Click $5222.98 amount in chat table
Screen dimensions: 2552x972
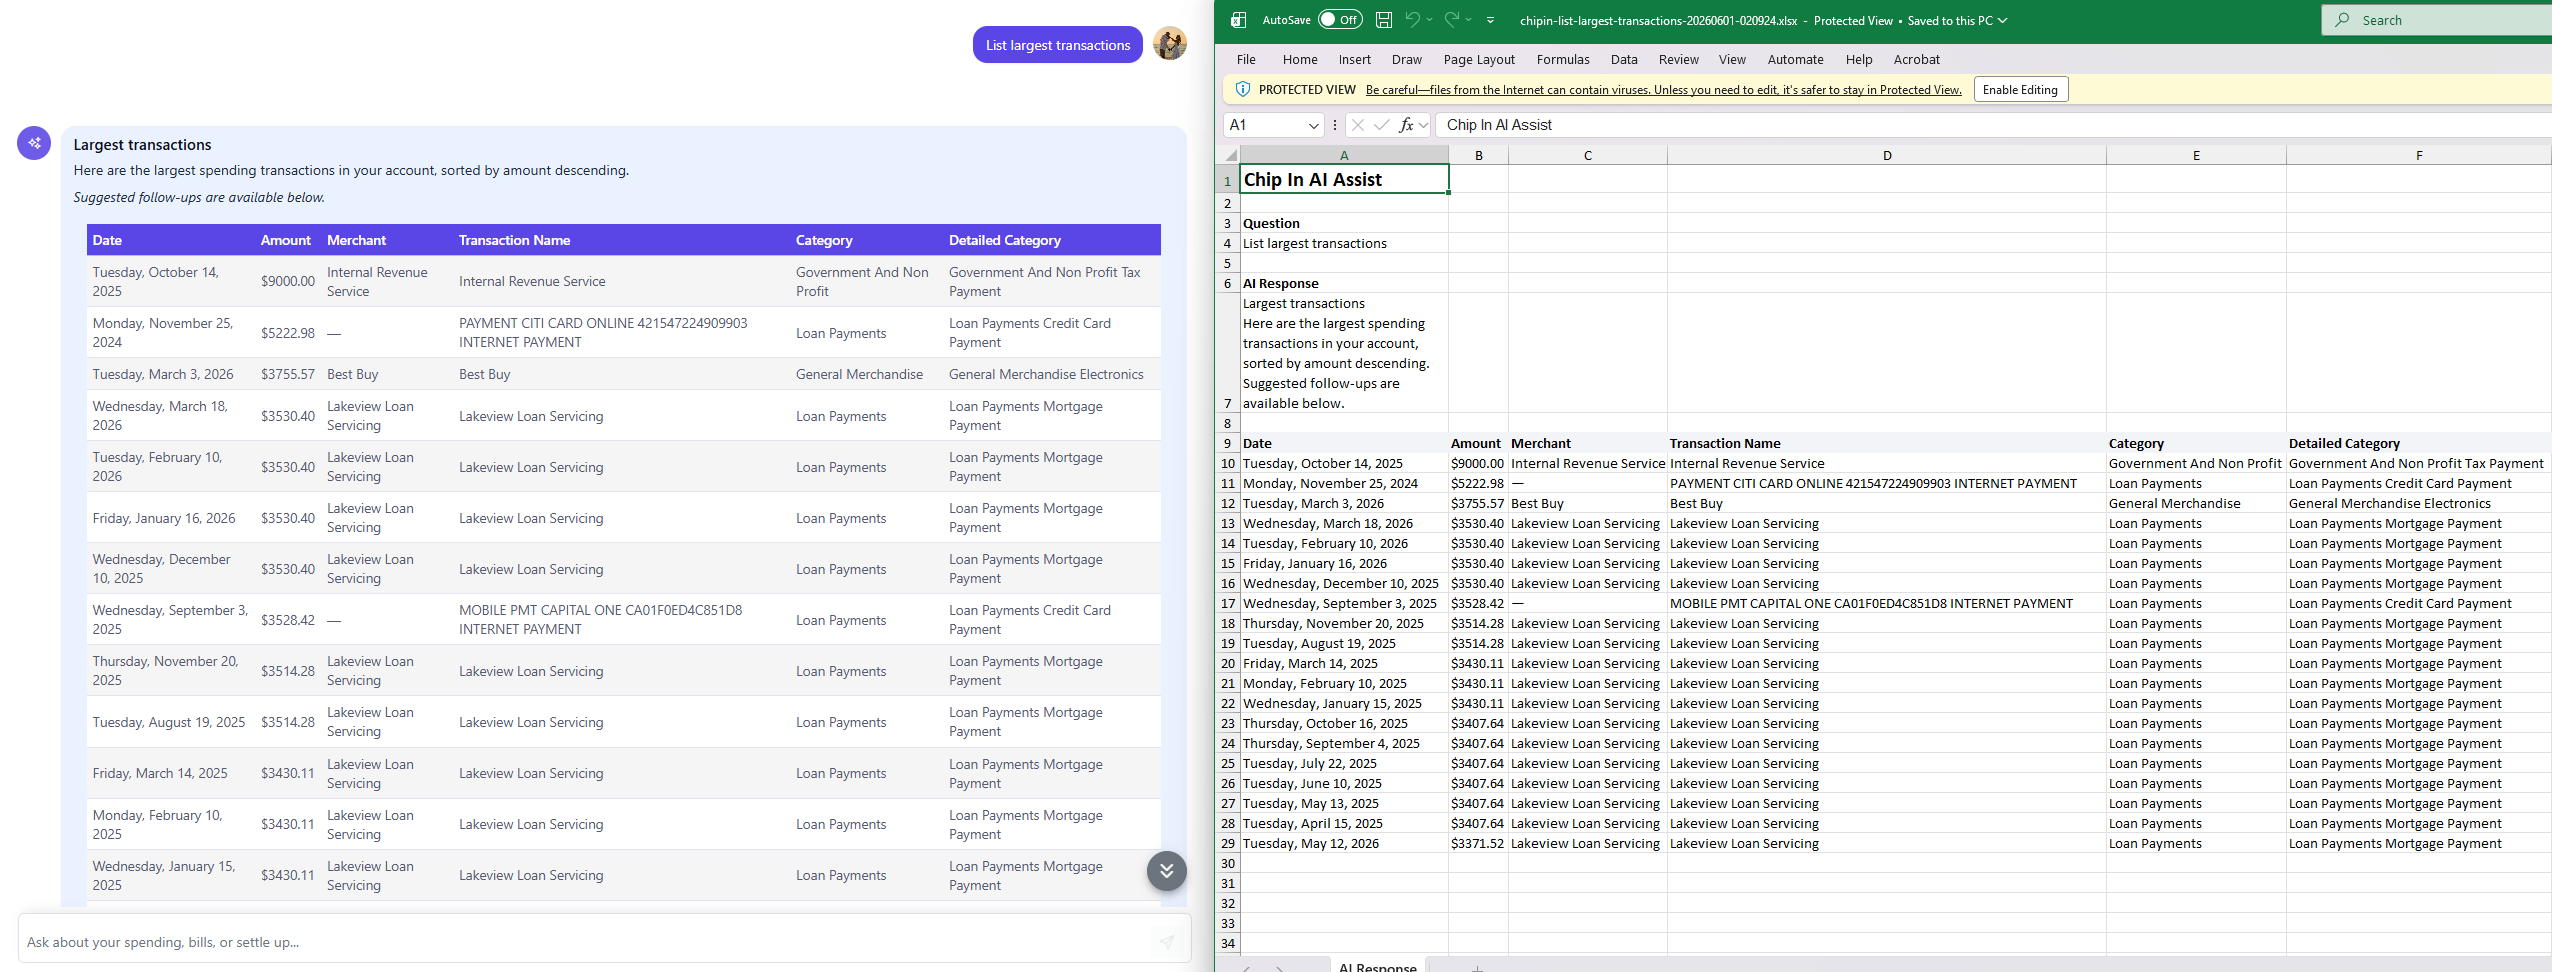(x=287, y=333)
